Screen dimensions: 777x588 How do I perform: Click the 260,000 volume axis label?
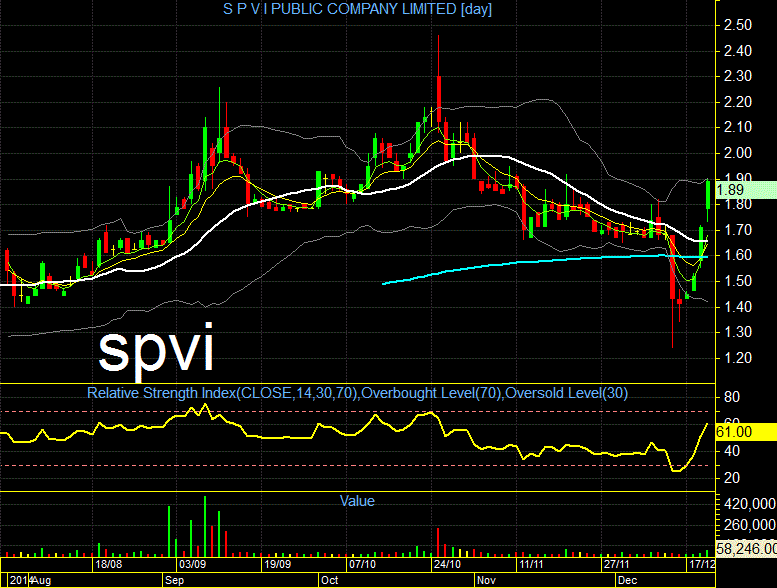click(x=750, y=525)
